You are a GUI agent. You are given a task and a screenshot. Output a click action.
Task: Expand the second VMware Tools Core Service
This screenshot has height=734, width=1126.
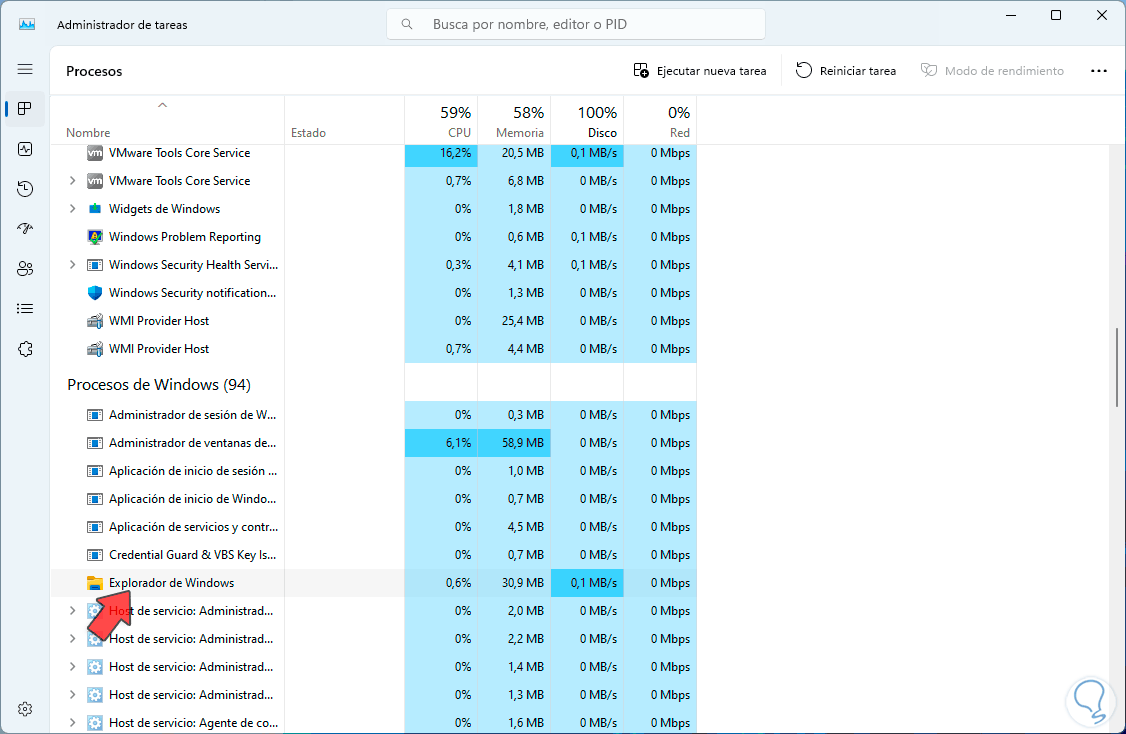coord(72,181)
